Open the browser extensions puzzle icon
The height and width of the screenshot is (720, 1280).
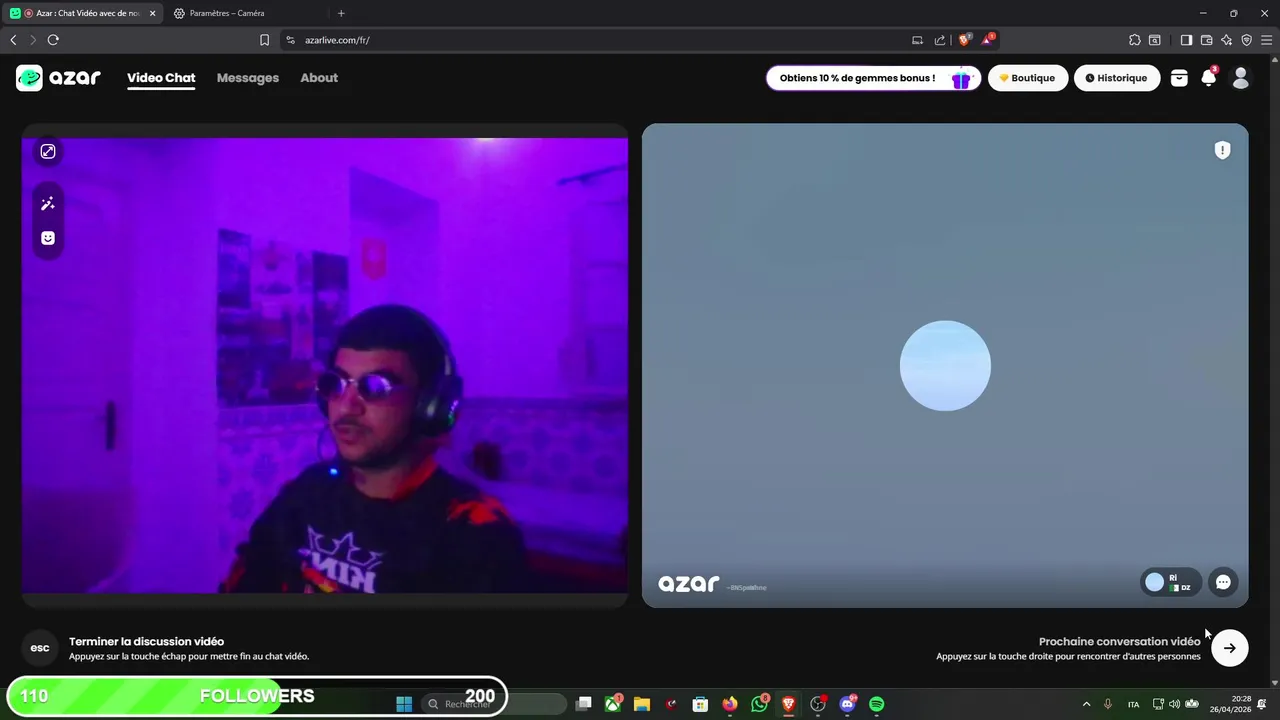[x=1134, y=40]
